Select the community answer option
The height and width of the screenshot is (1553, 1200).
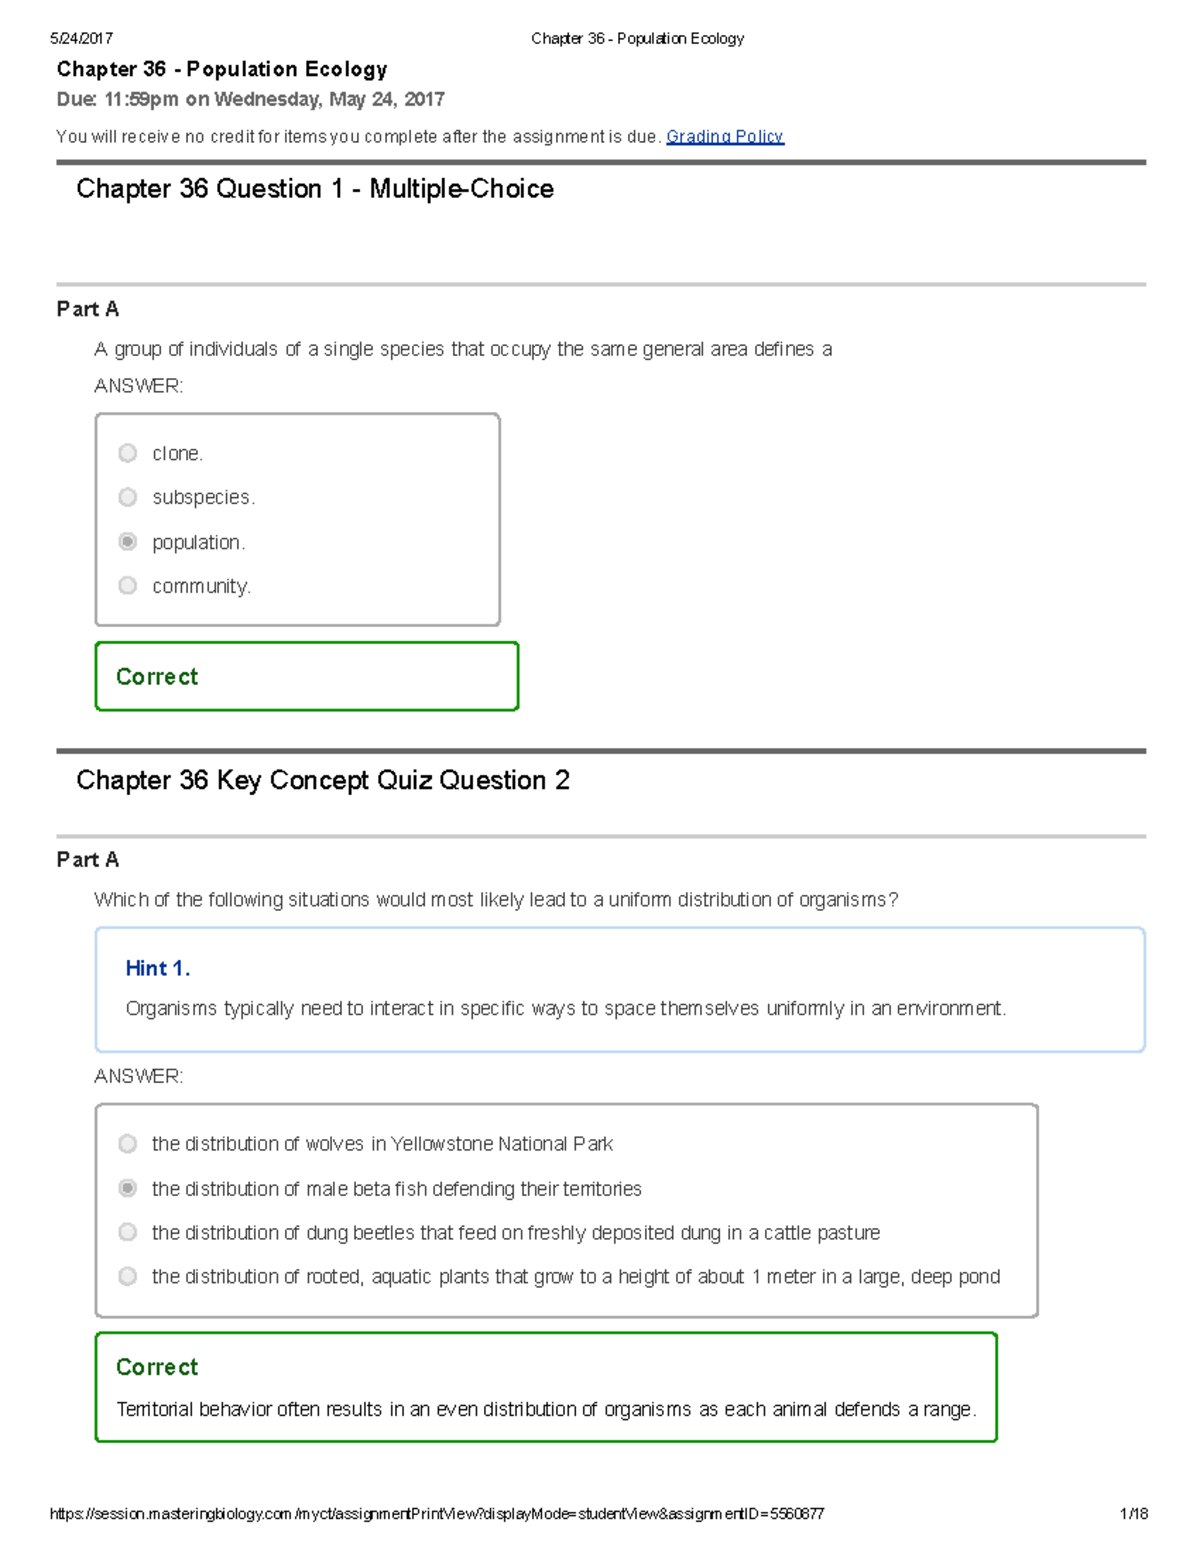click(127, 585)
